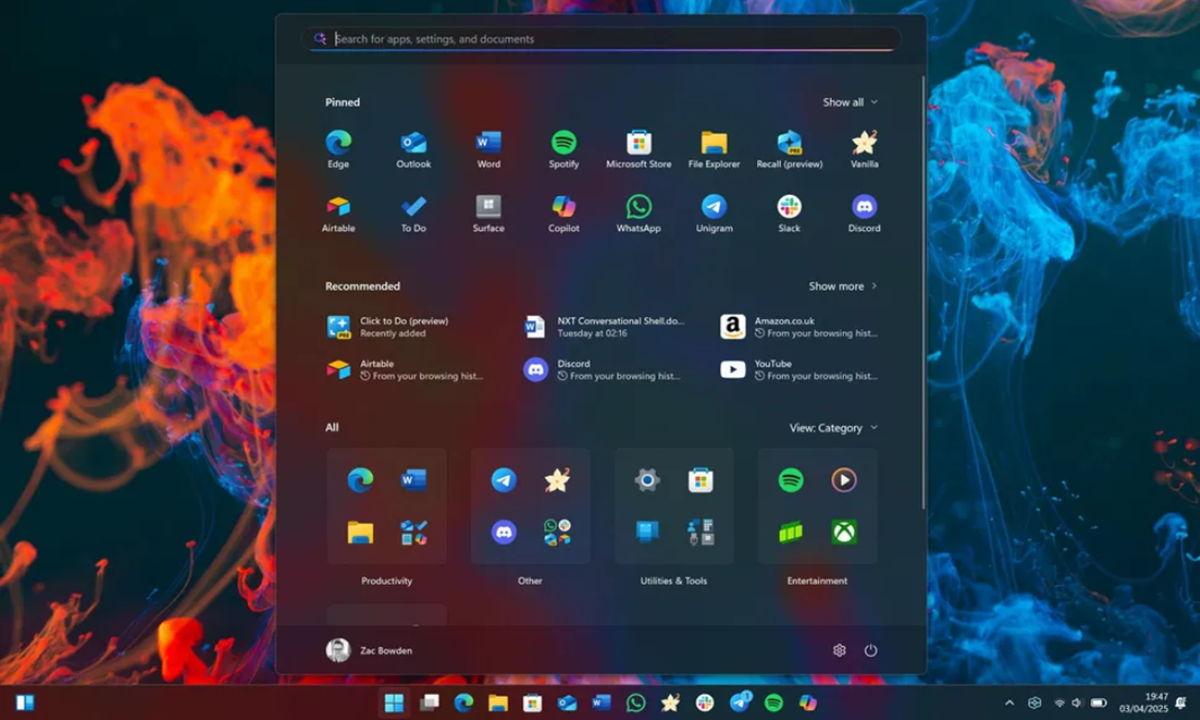1200x720 pixels.
Task: Start WhatsApp from pinned apps
Action: [638, 205]
